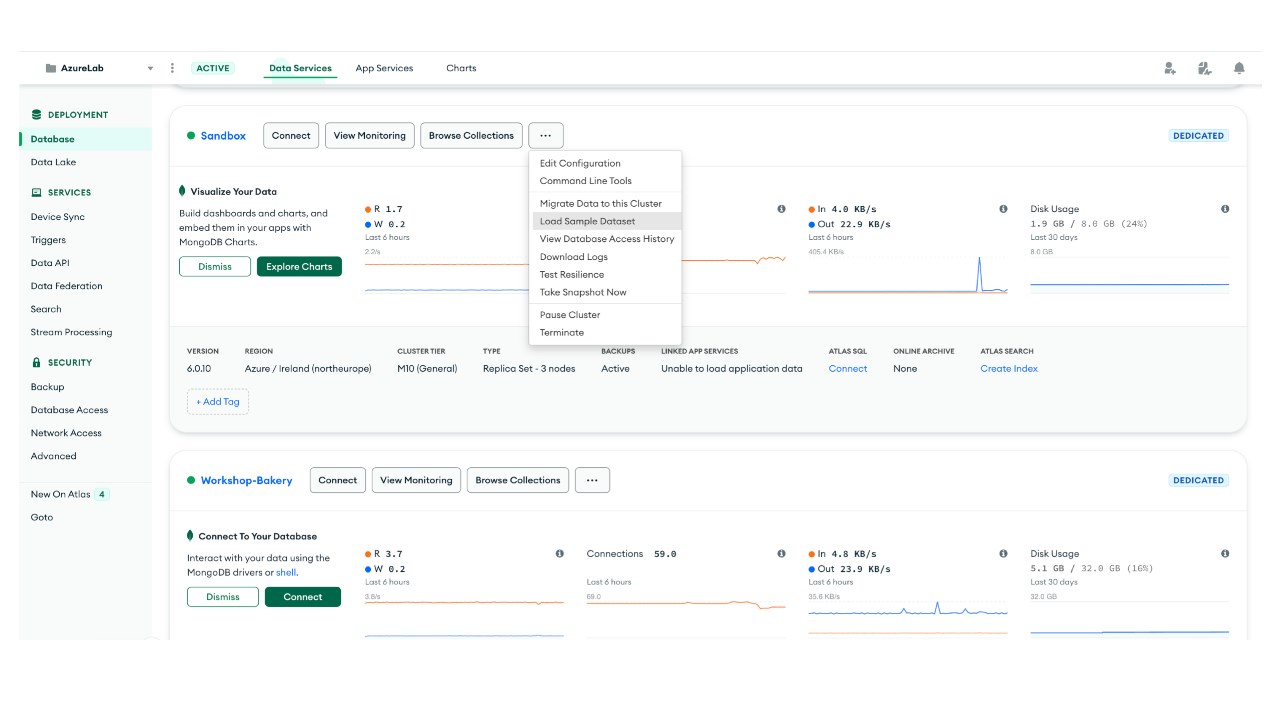Select Load Sample Dataset from menu
1280x720 pixels.
pyautogui.click(x=587, y=221)
